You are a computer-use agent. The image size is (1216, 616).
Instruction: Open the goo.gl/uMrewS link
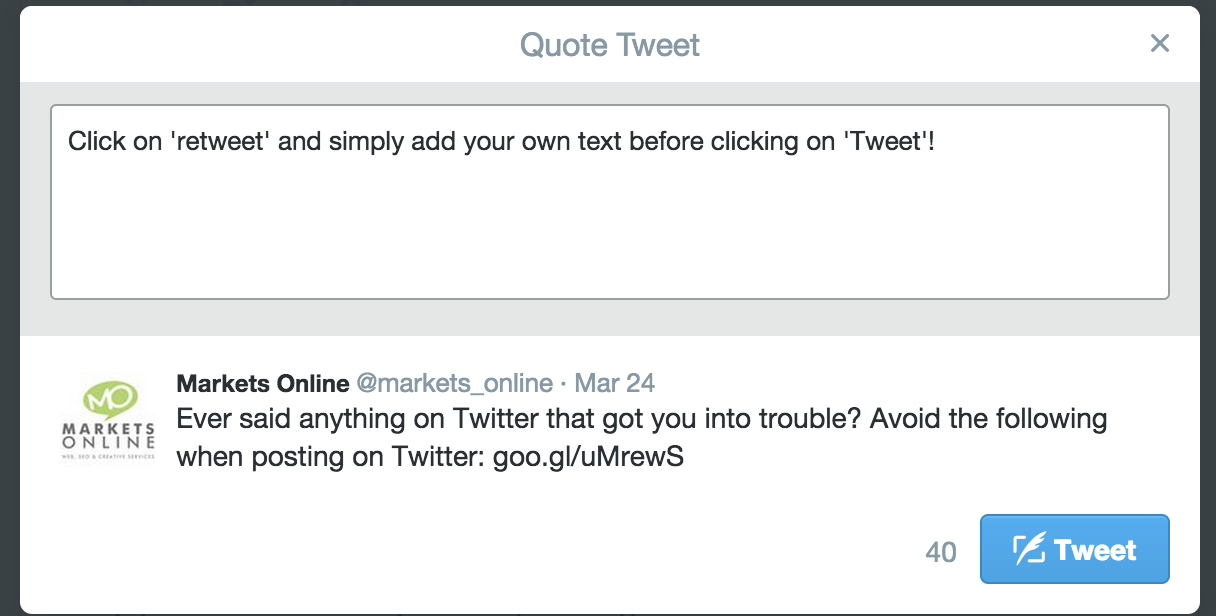588,457
